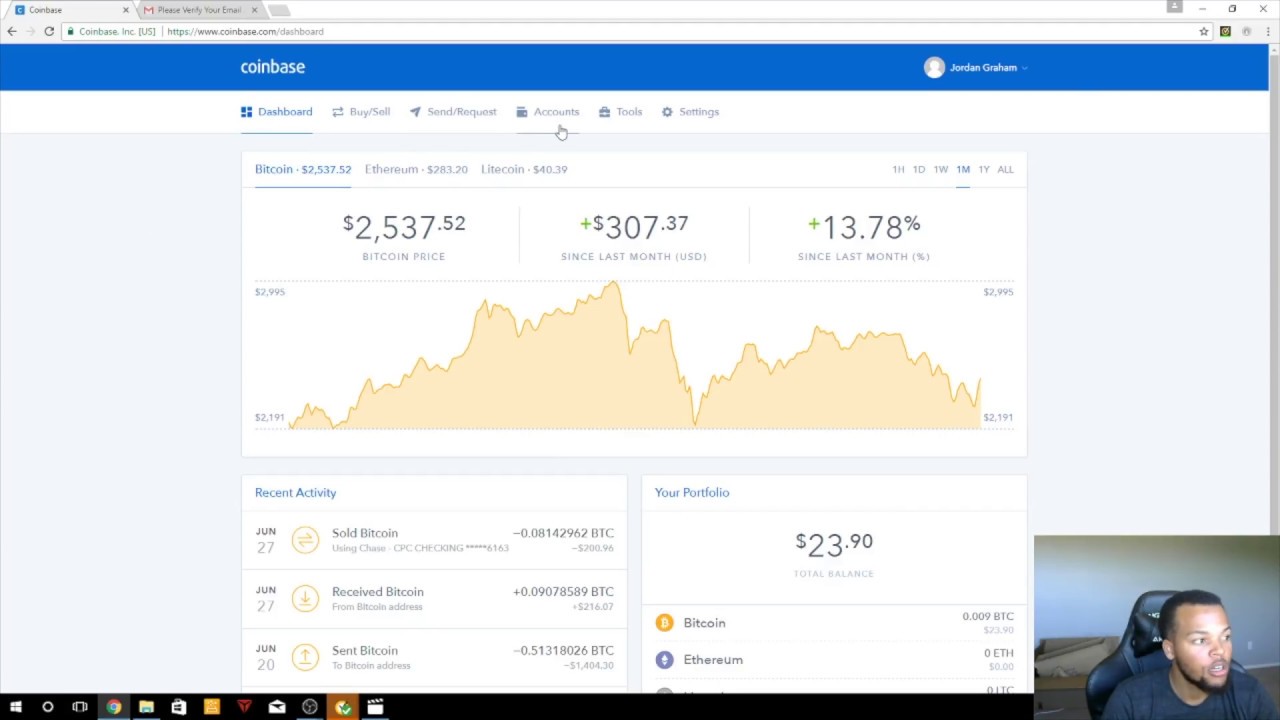
Task: Bookmark this page with the star icon
Action: 1203,31
